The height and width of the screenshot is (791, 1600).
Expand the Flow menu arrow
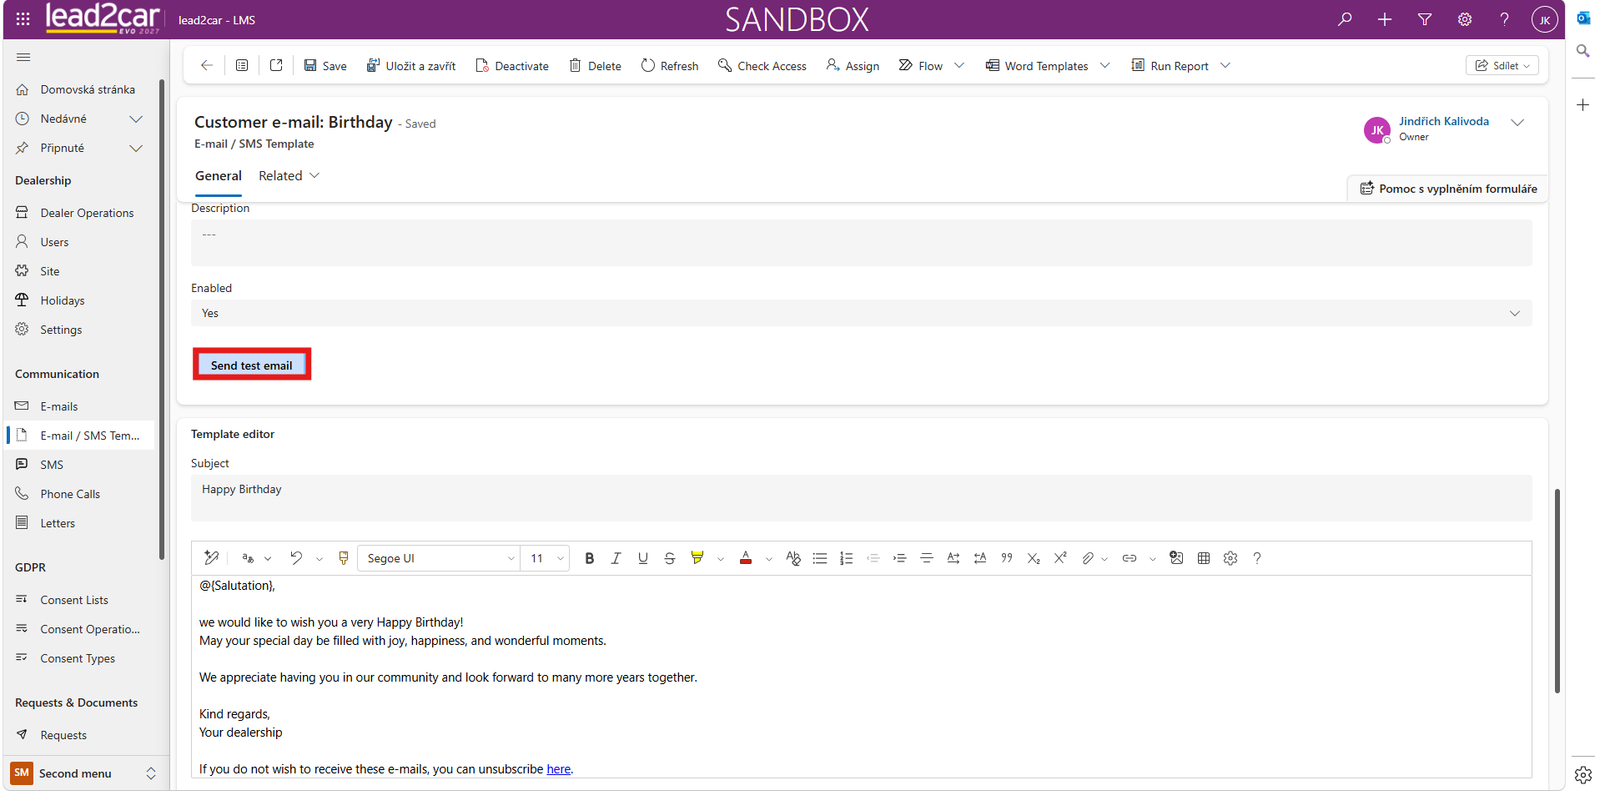[x=959, y=65]
